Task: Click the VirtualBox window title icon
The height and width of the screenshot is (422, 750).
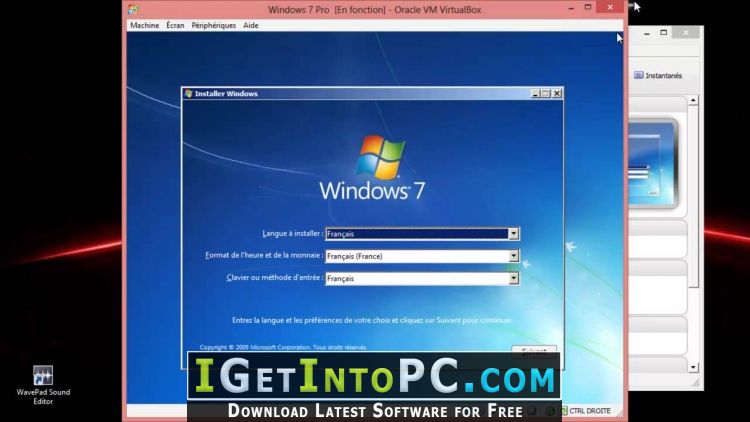Action: (x=133, y=9)
